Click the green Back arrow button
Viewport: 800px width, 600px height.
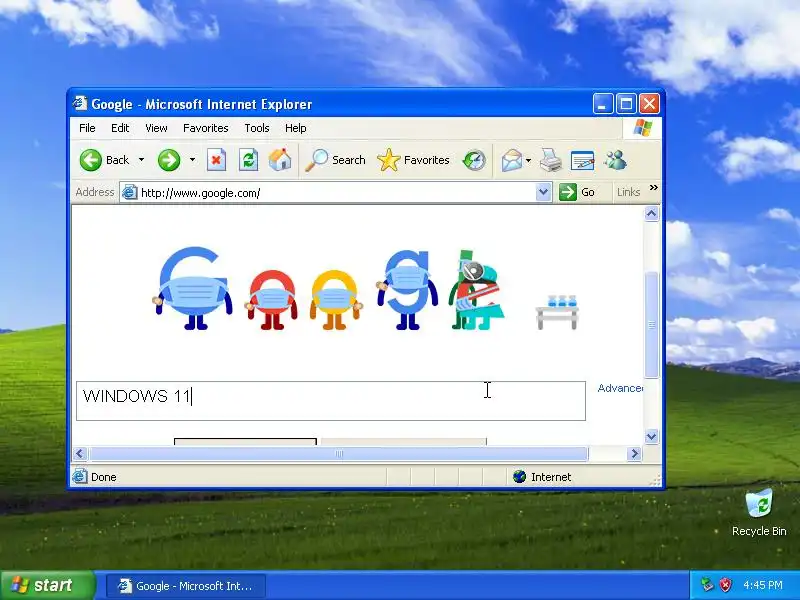[91, 160]
